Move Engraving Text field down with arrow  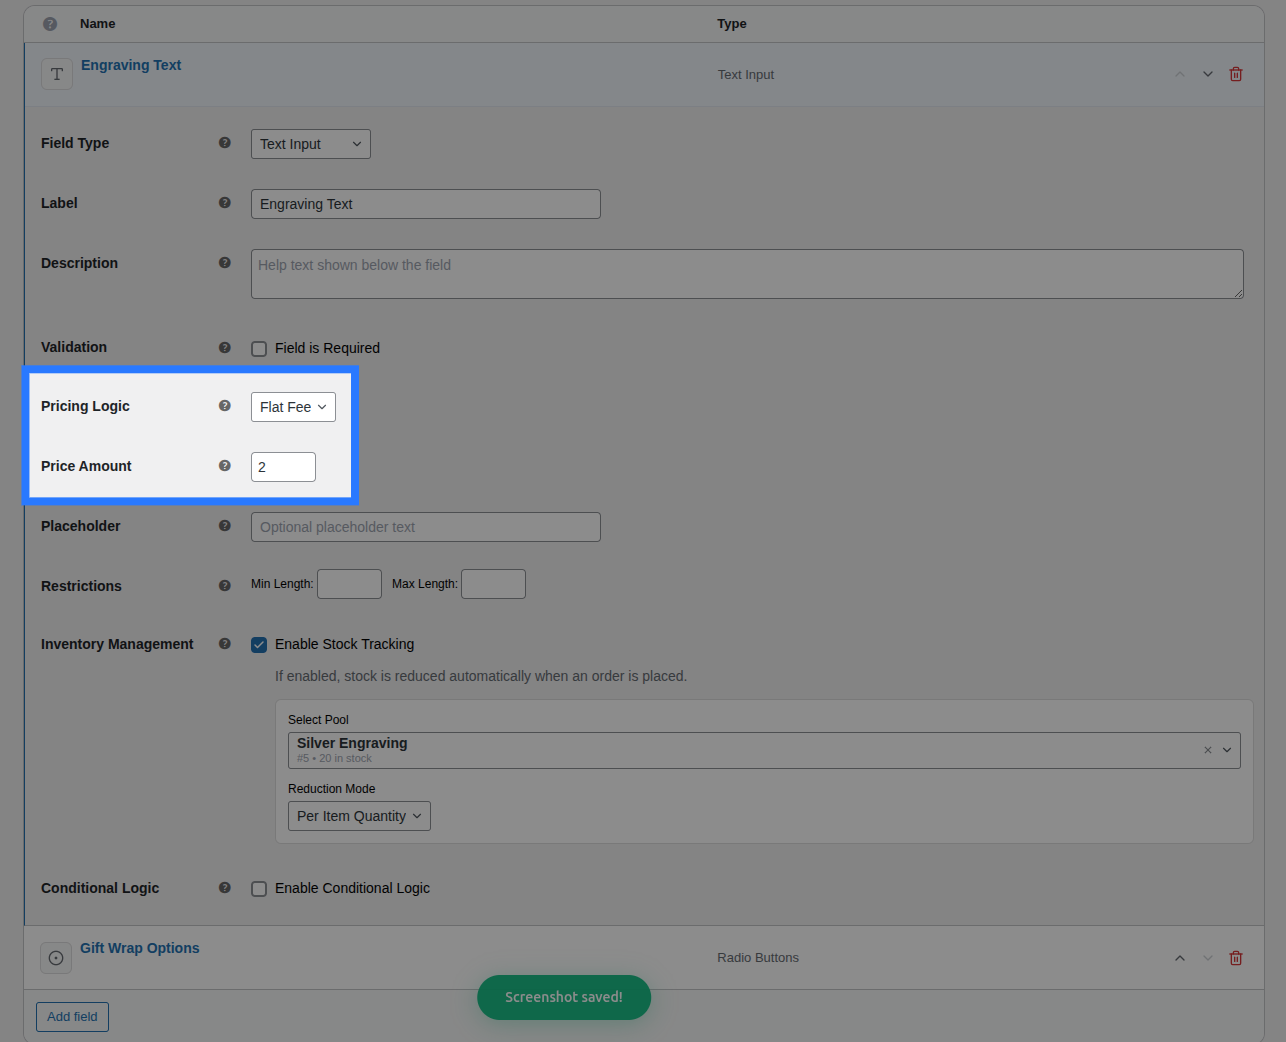pyautogui.click(x=1208, y=74)
